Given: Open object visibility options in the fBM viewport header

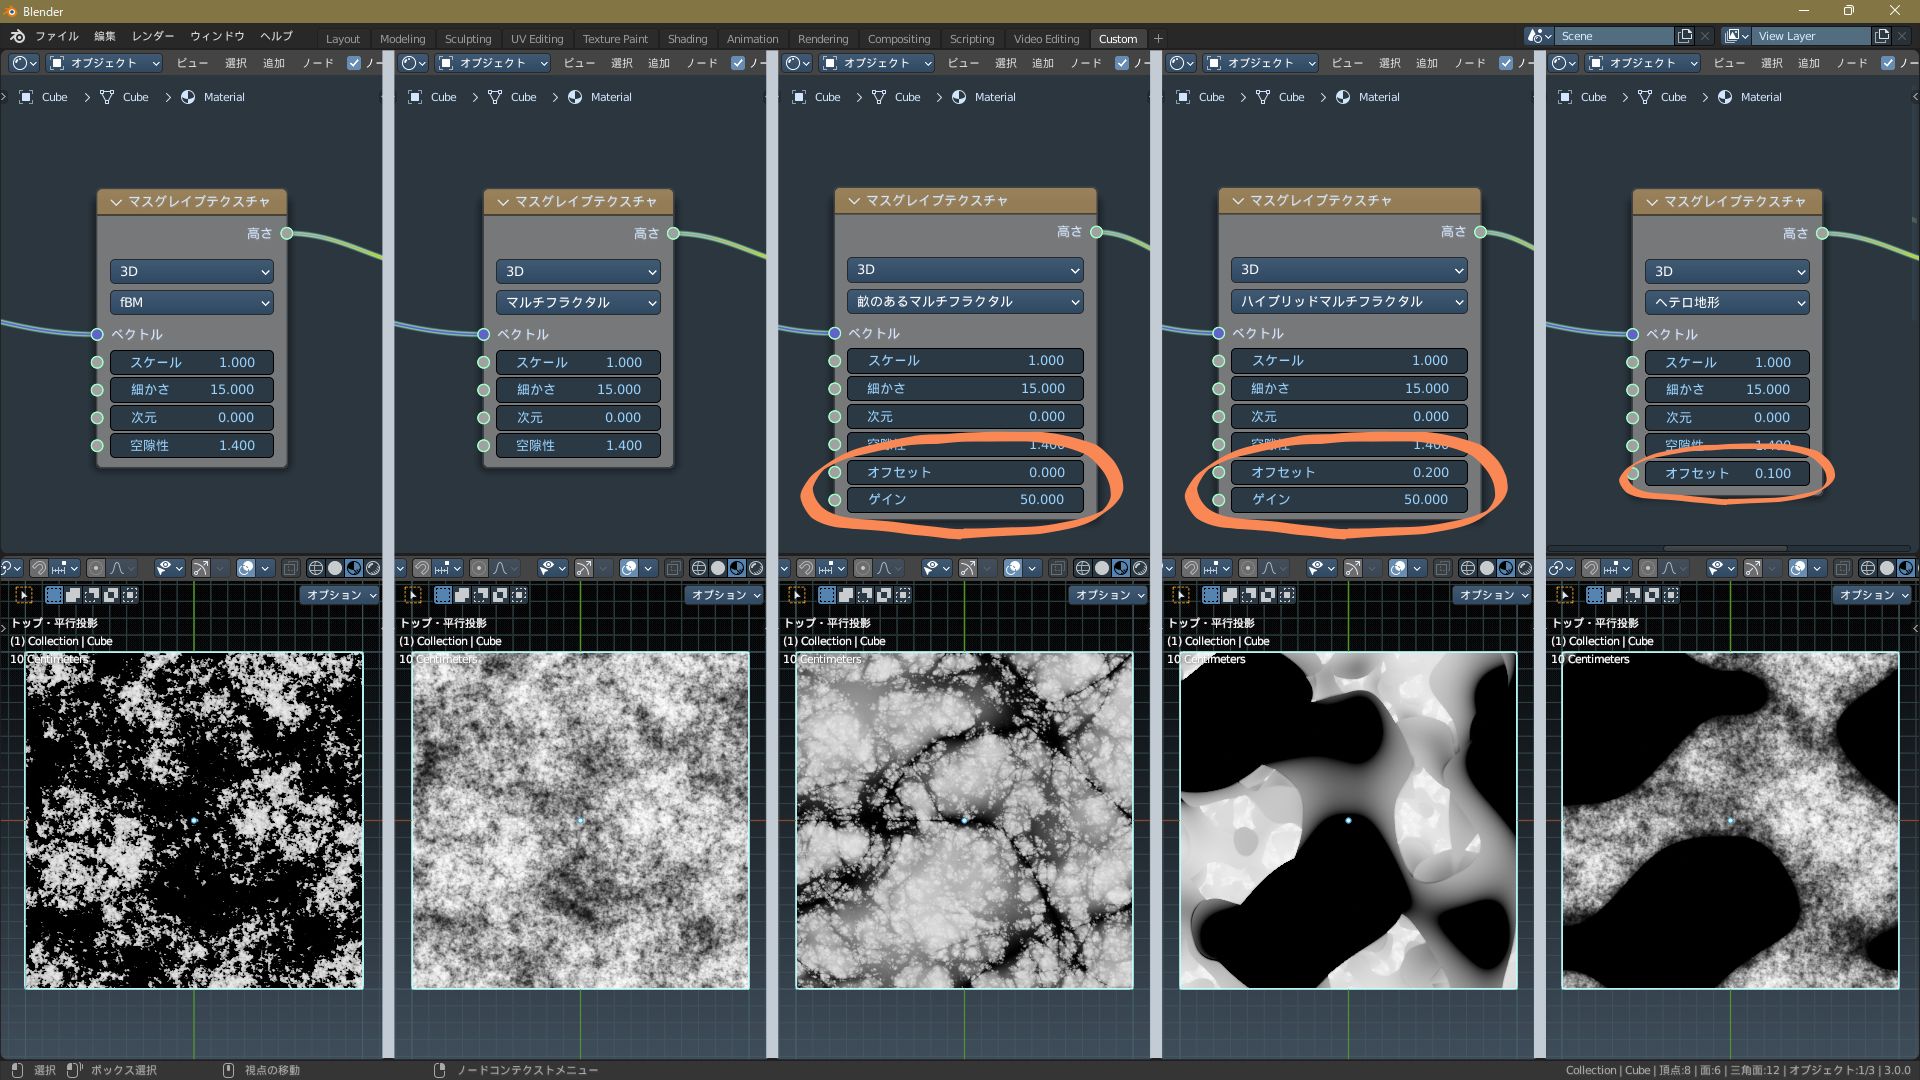Looking at the screenshot, I should pyautogui.click(x=168, y=568).
